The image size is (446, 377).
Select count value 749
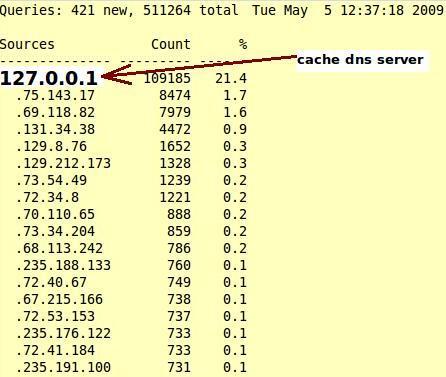(x=179, y=283)
